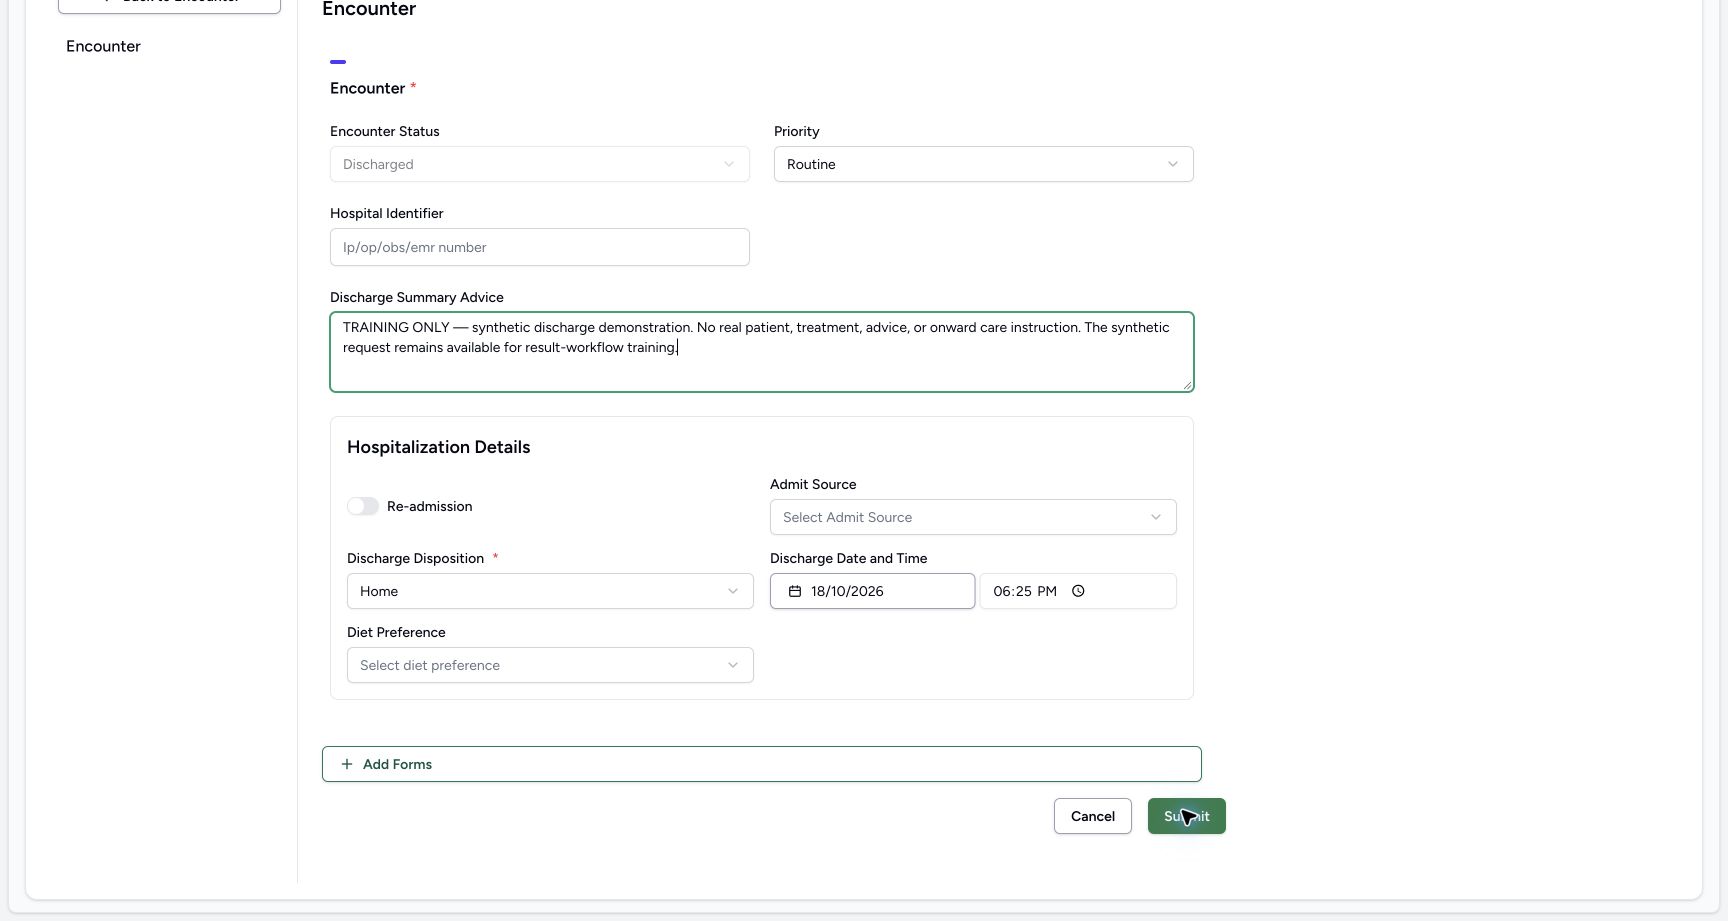The width and height of the screenshot is (1728, 921).
Task: Click the Priority label
Action: 797,131
